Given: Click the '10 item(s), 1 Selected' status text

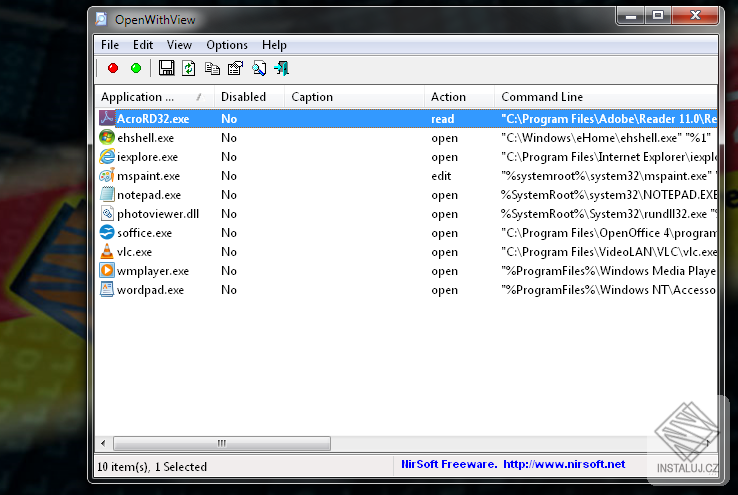Looking at the screenshot, I should click(152, 467).
